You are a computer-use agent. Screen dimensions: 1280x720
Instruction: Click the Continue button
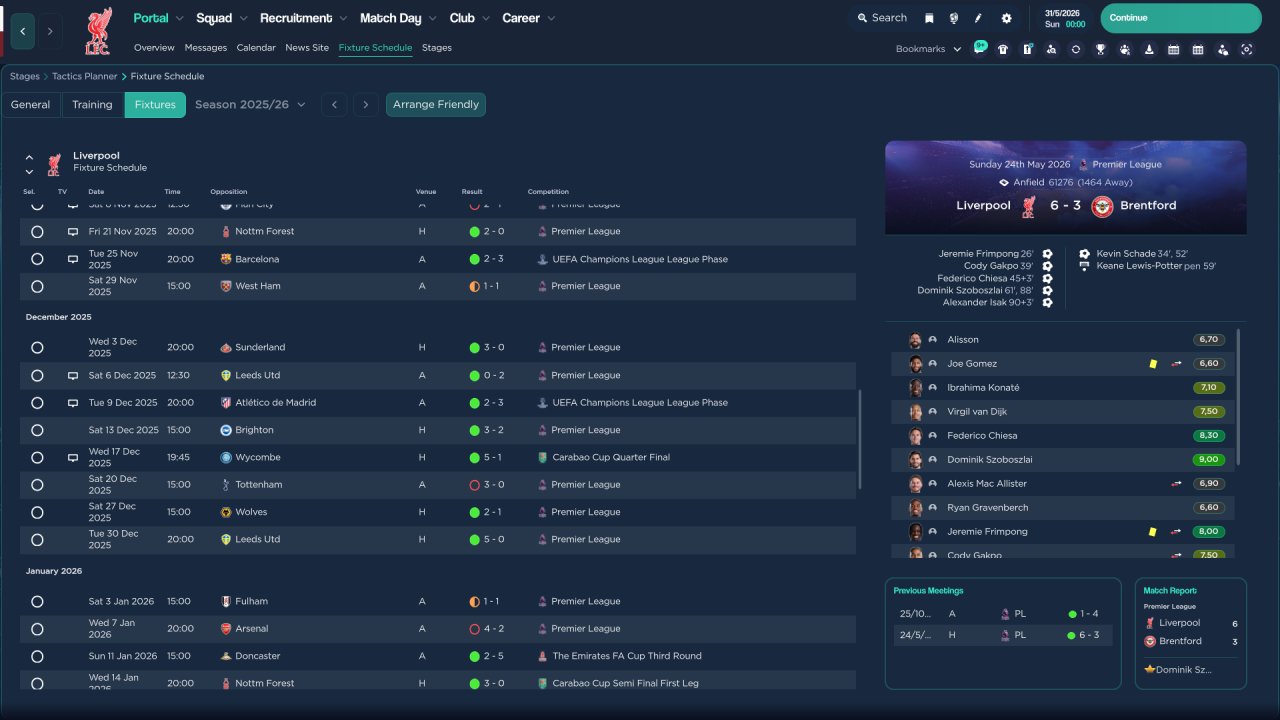coord(1181,18)
